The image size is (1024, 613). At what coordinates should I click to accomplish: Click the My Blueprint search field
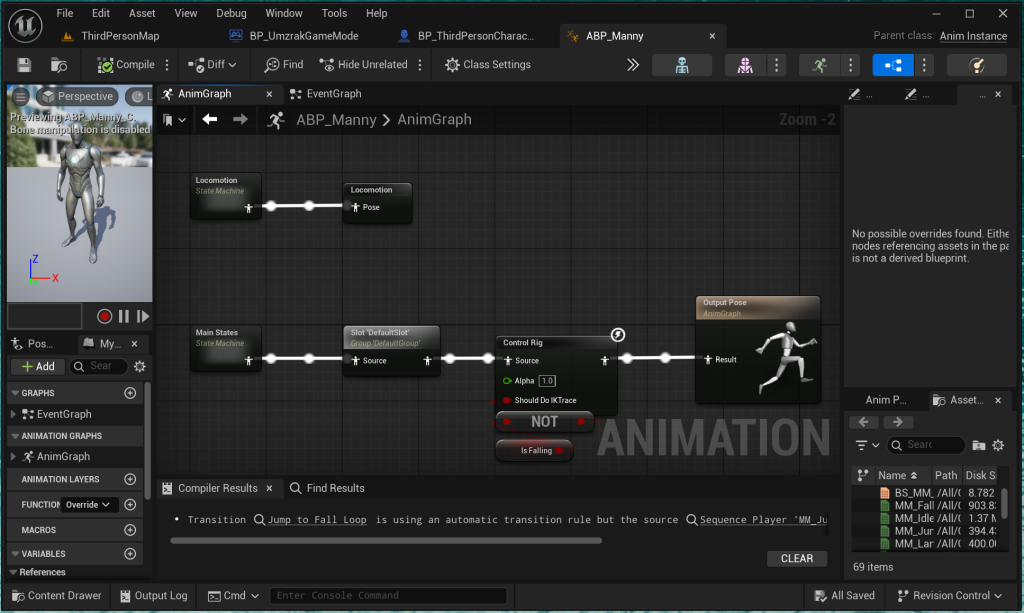99,366
